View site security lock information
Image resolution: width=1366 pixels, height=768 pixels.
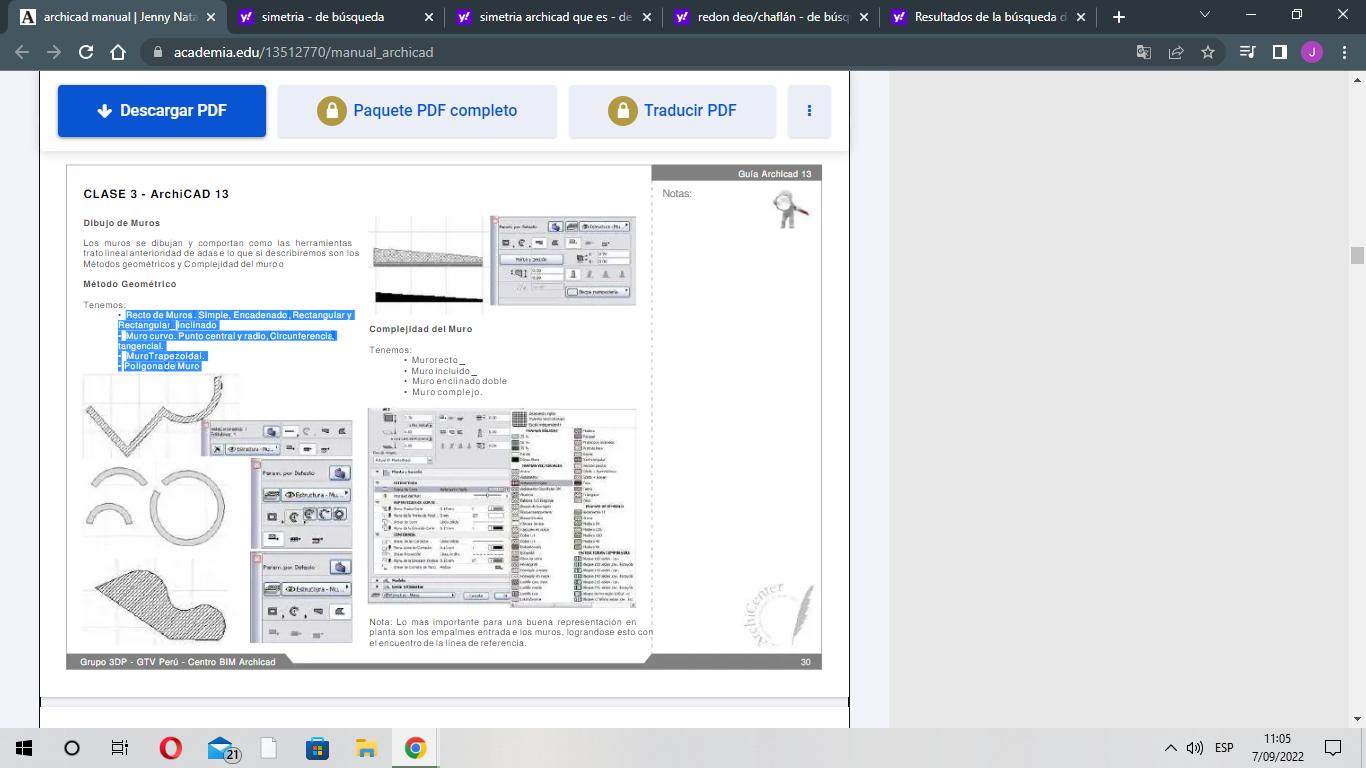(x=156, y=52)
